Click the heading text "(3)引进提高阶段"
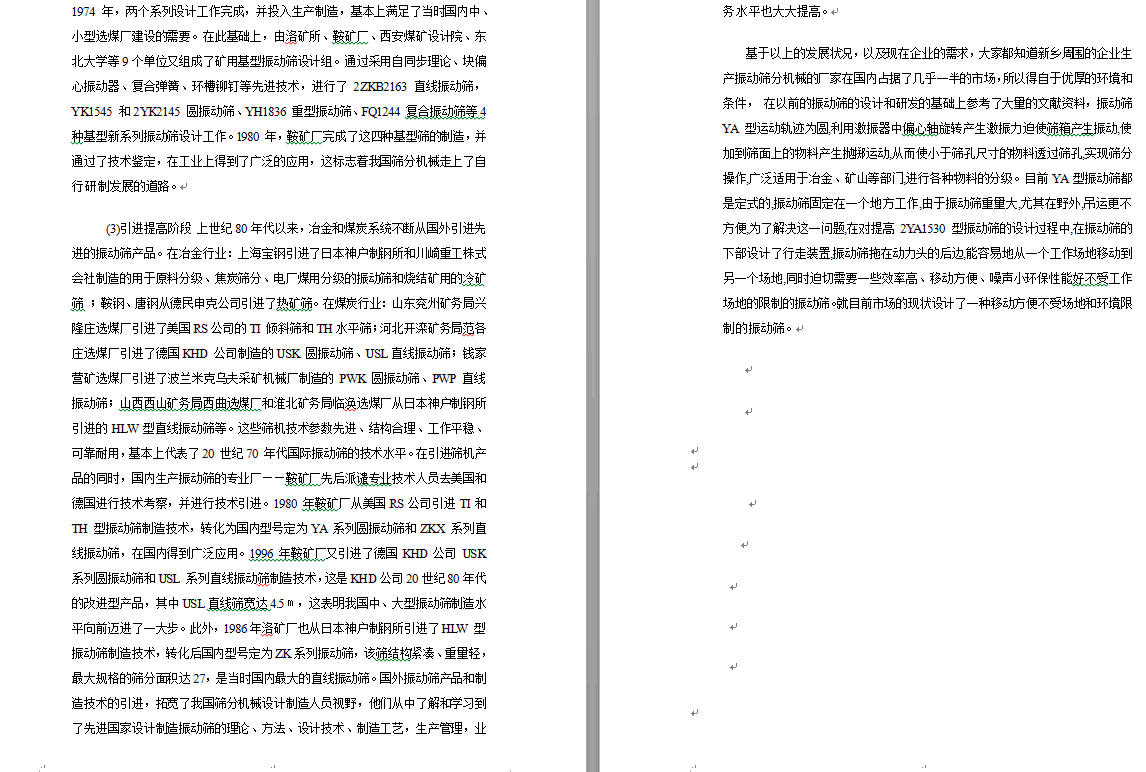This screenshot has height=772, width=1146. [x=149, y=229]
